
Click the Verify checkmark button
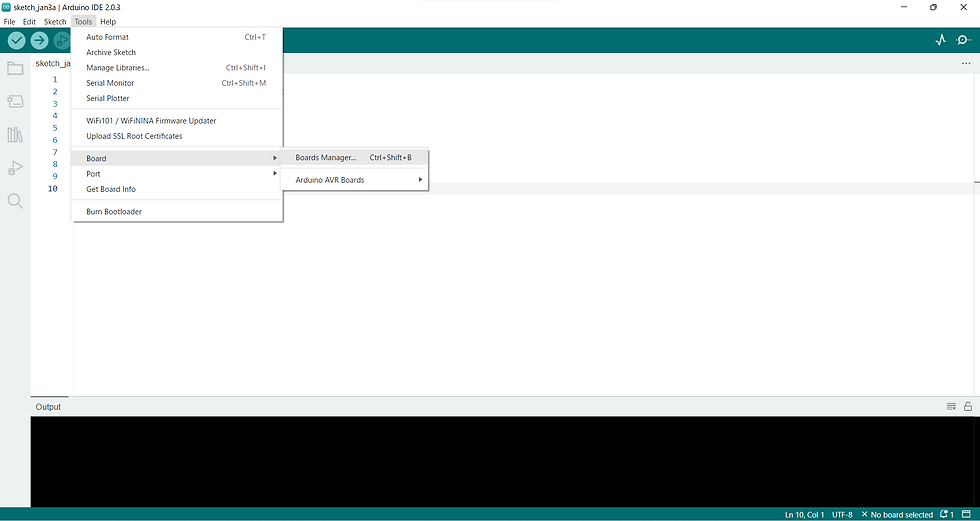[x=16, y=41]
